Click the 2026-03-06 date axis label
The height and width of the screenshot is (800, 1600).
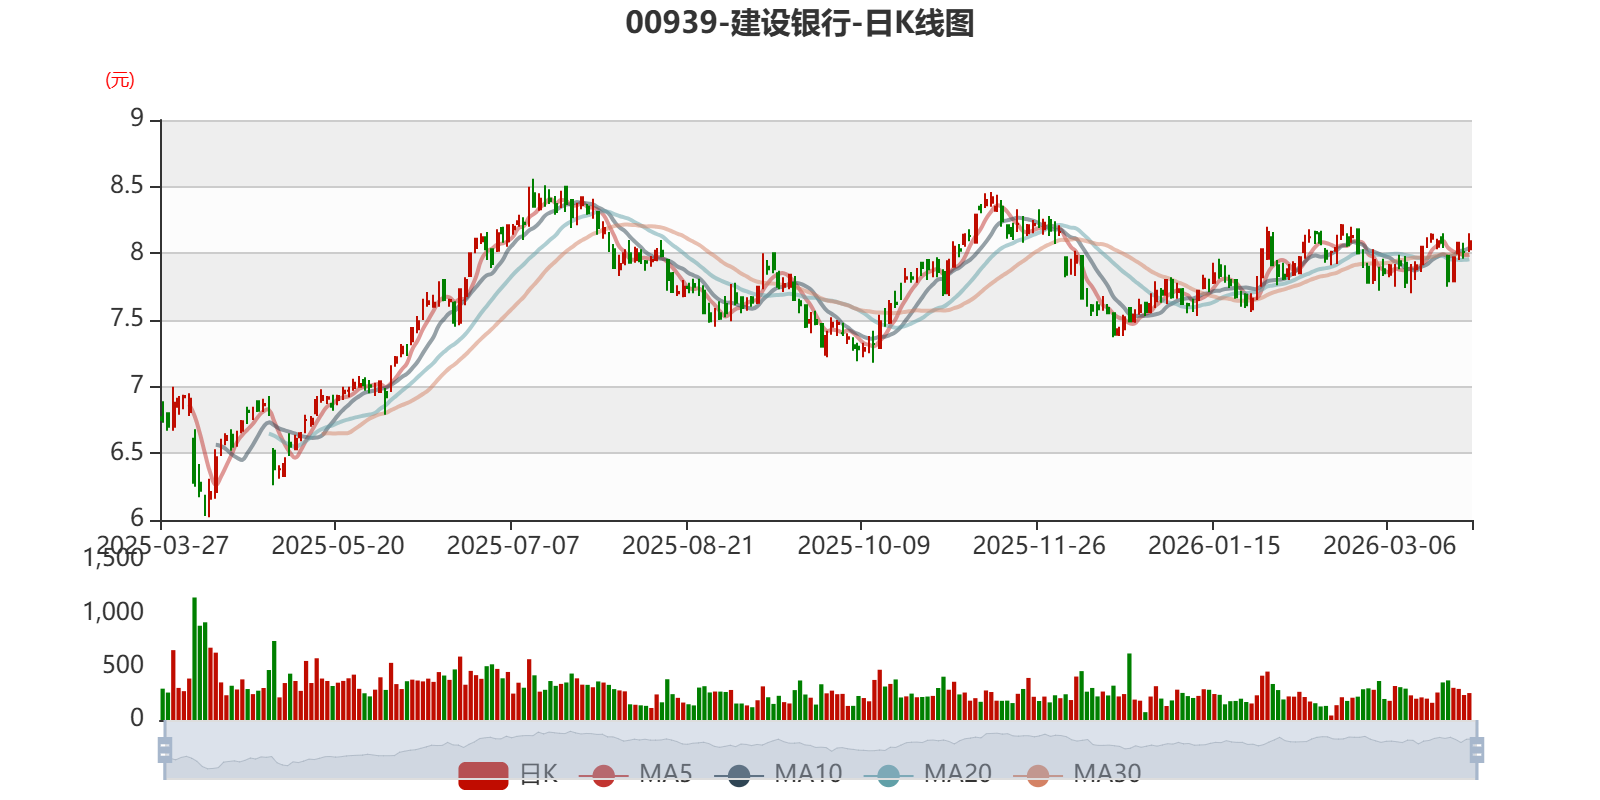pos(1389,545)
